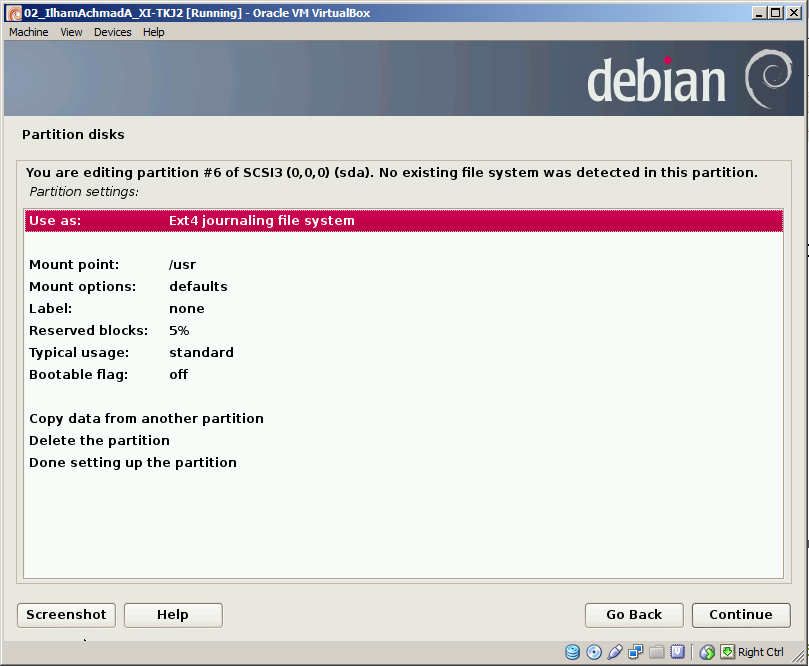Select the 'Use as: Ext4 journaling file system' row
Viewport: 809px width, 666px height.
[403, 221]
